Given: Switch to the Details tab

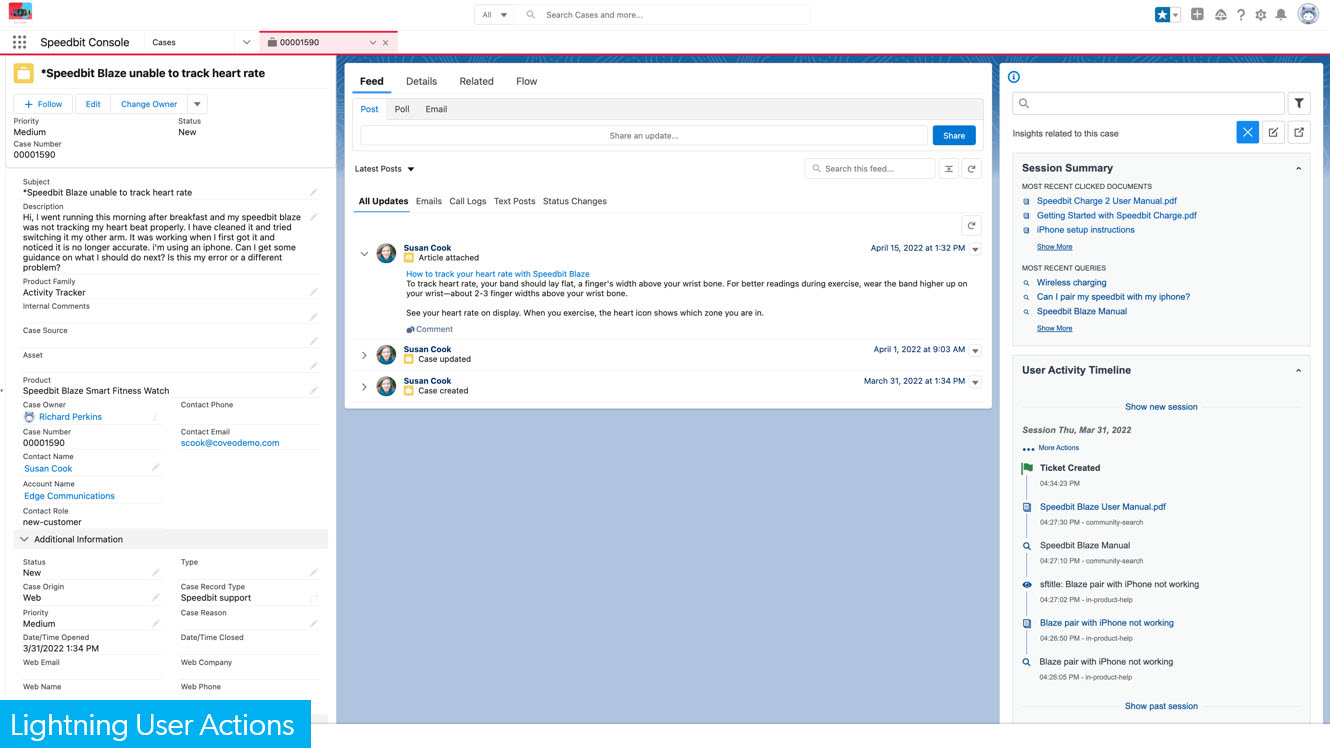Looking at the screenshot, I should pyautogui.click(x=421, y=81).
